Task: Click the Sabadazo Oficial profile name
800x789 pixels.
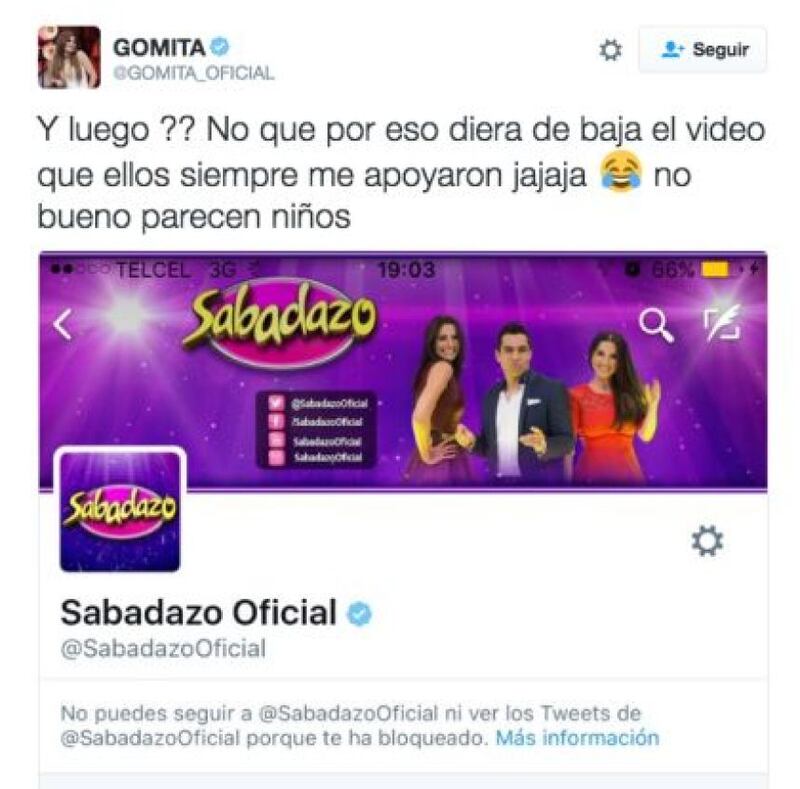Action: pyautogui.click(x=198, y=612)
